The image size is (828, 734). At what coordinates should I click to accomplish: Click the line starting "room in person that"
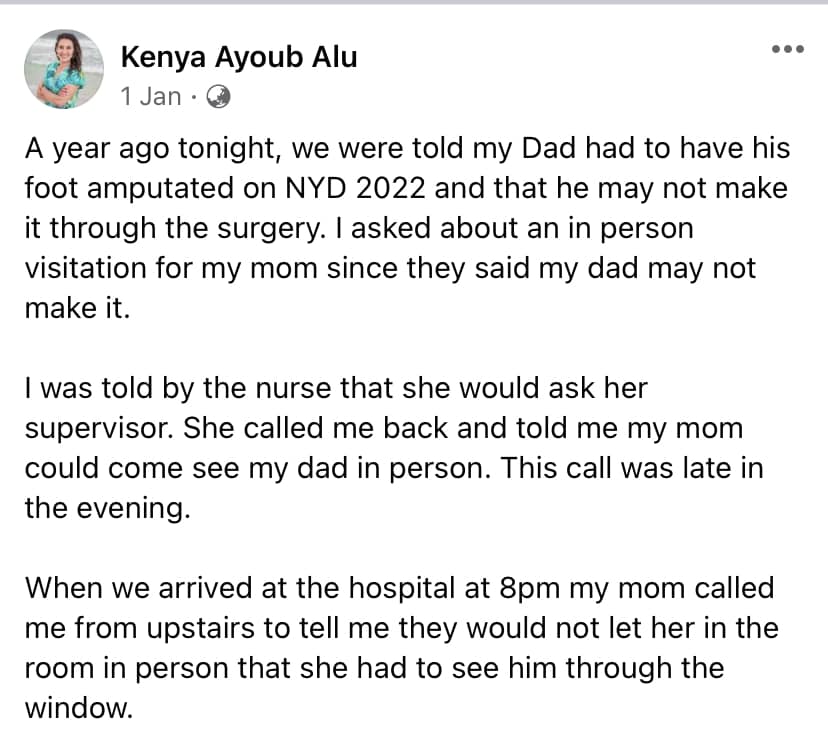click(374, 669)
